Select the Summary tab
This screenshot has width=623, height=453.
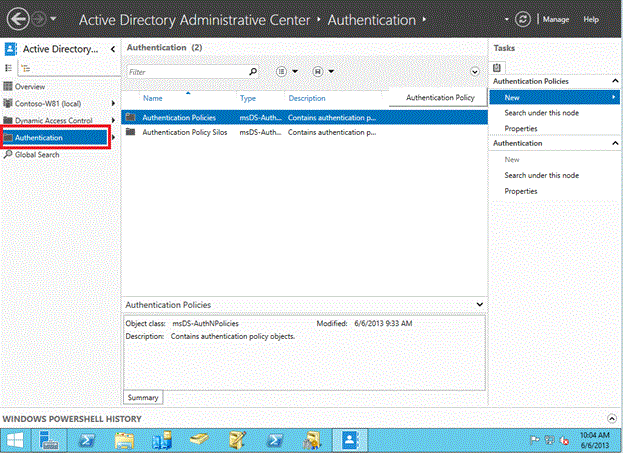pos(143,397)
